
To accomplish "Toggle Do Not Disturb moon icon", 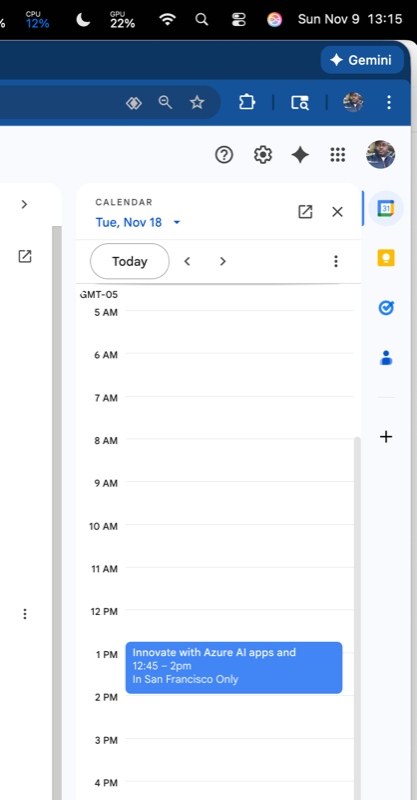I will pos(83,20).
